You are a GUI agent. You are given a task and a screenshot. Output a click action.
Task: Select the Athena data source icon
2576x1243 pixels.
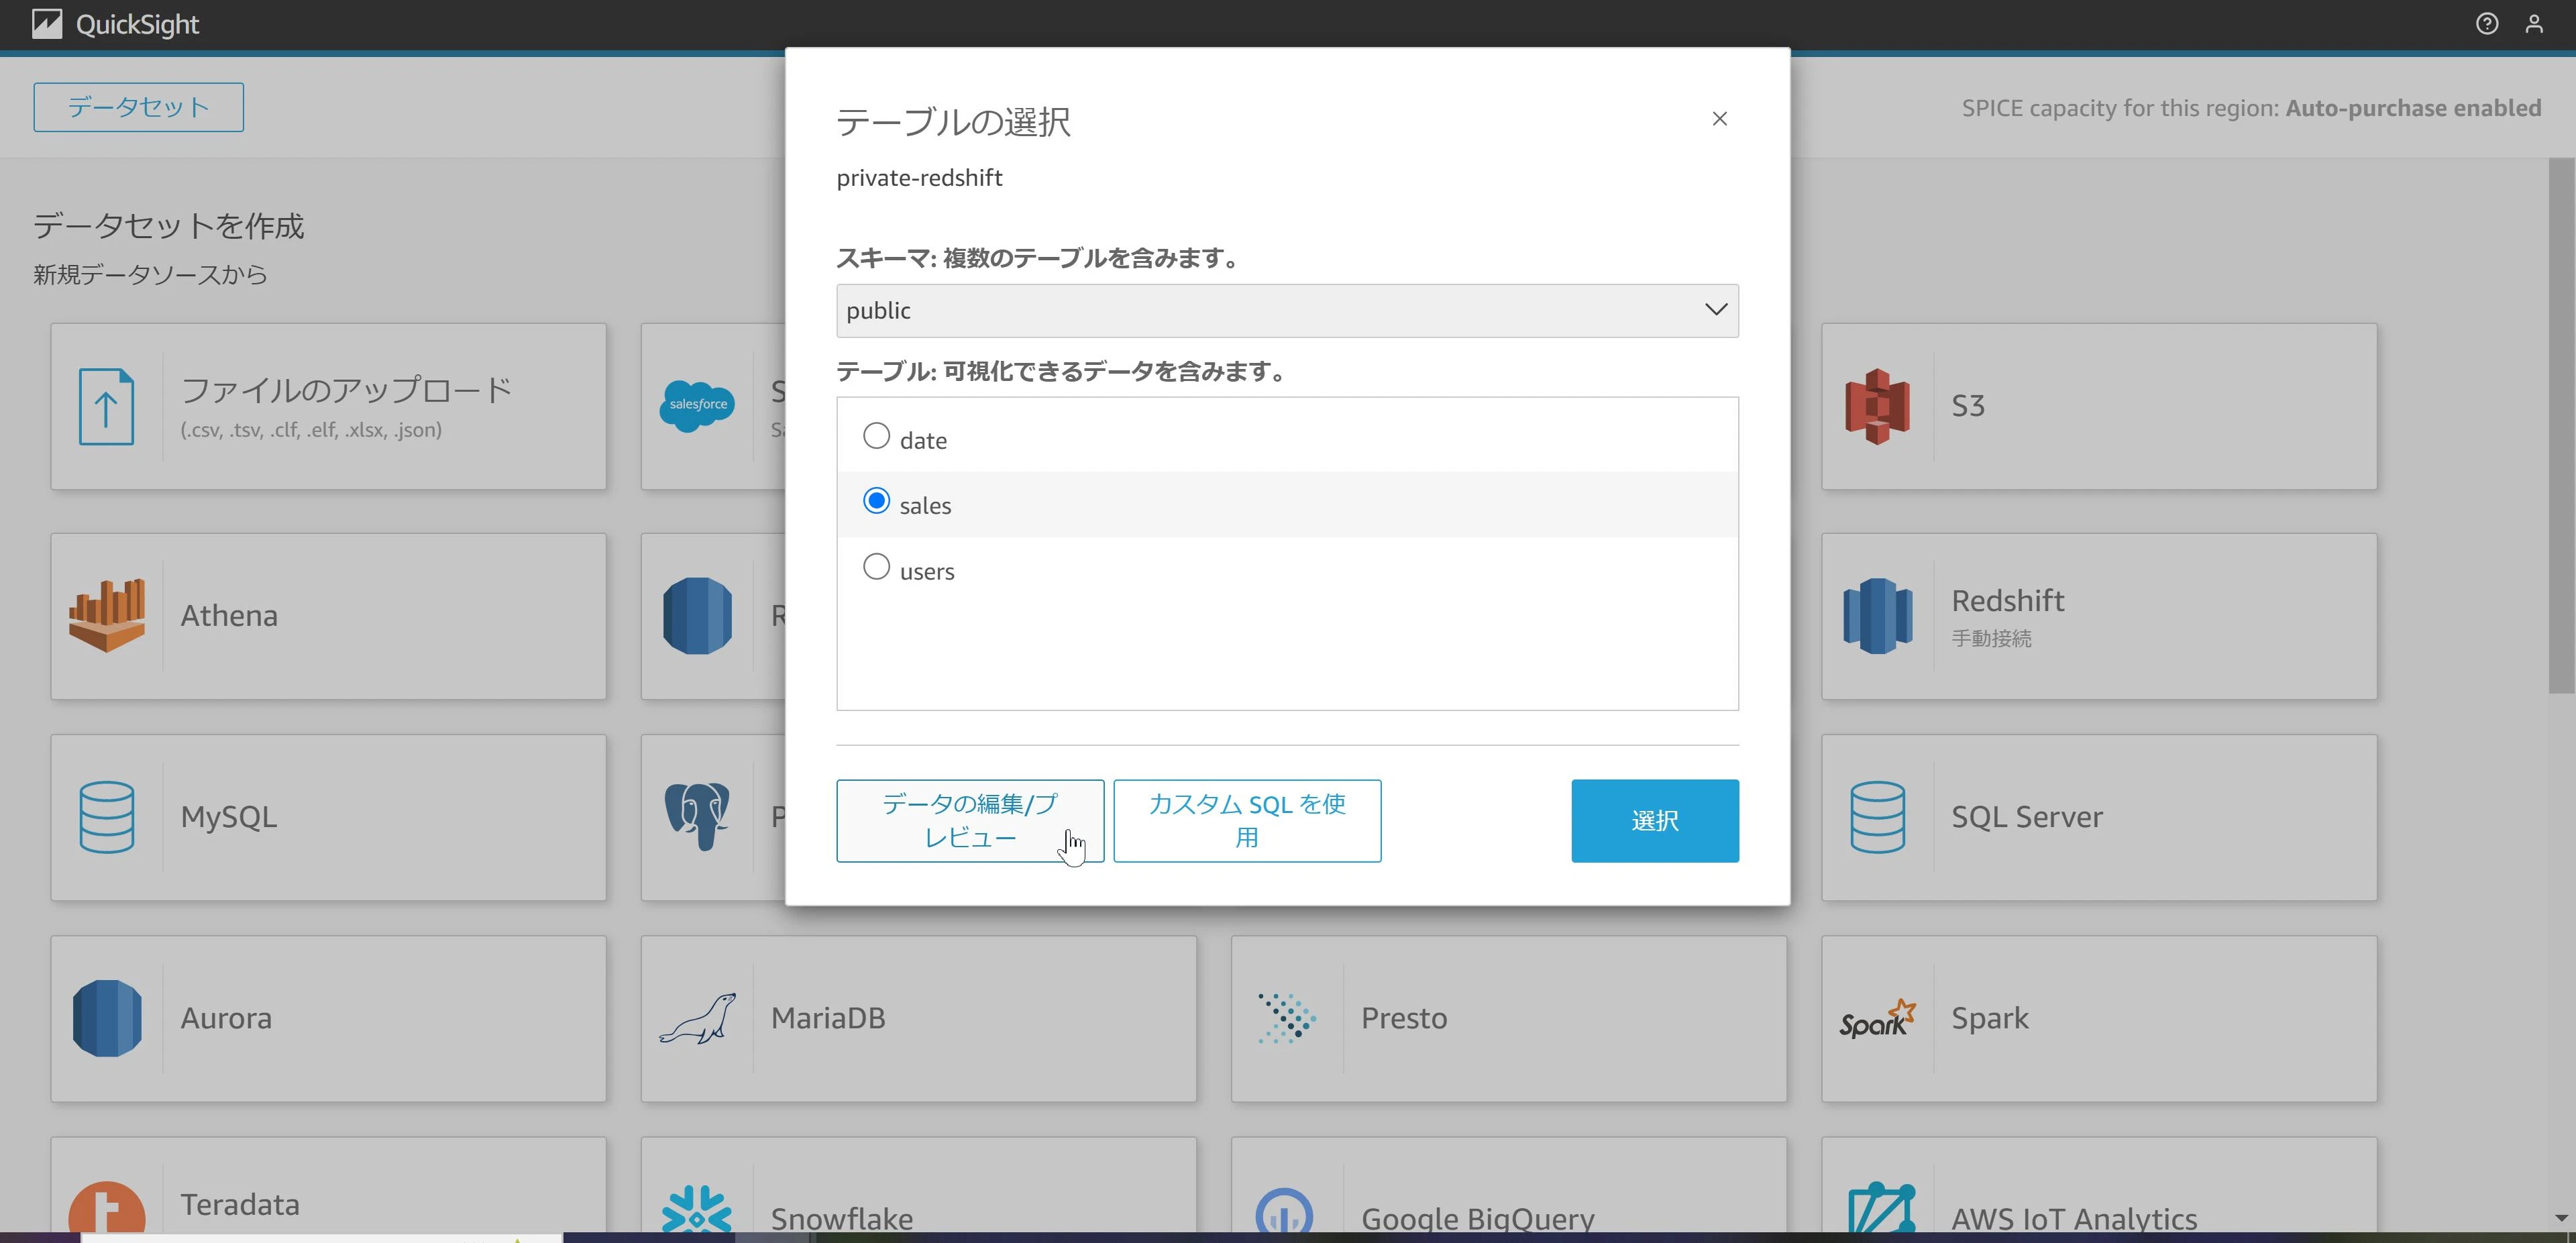[x=107, y=615]
